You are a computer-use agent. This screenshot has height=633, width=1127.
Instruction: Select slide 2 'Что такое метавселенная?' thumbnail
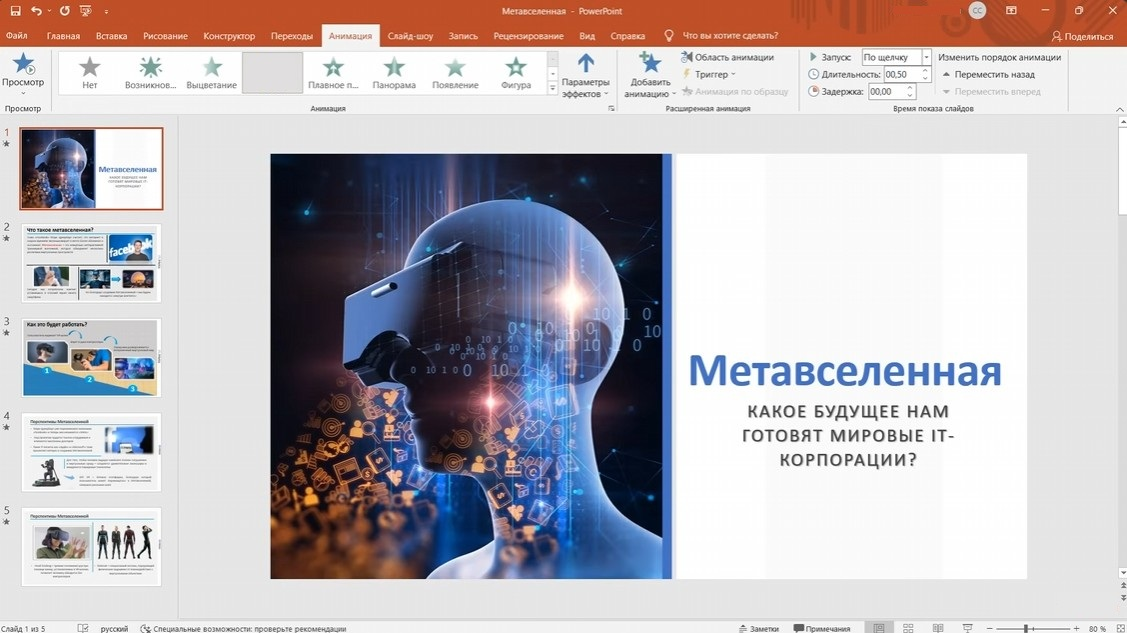pos(91,263)
